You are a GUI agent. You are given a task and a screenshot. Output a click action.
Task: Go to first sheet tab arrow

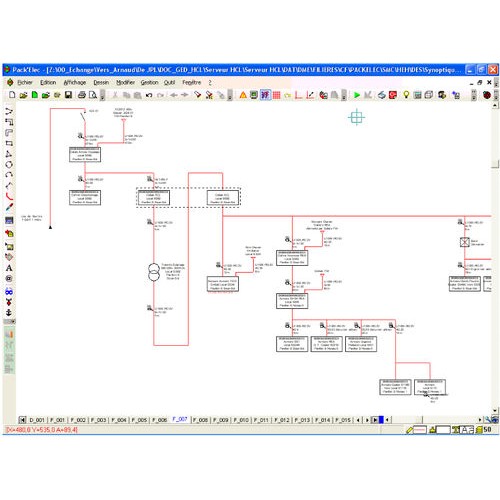22,420
